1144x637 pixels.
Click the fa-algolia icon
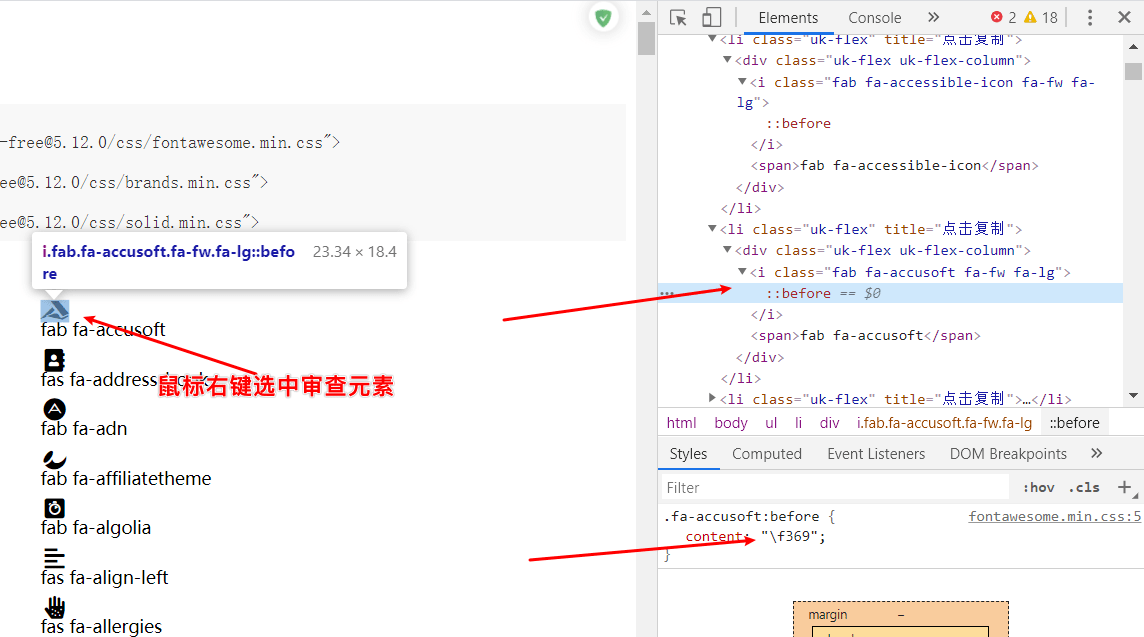point(54,508)
